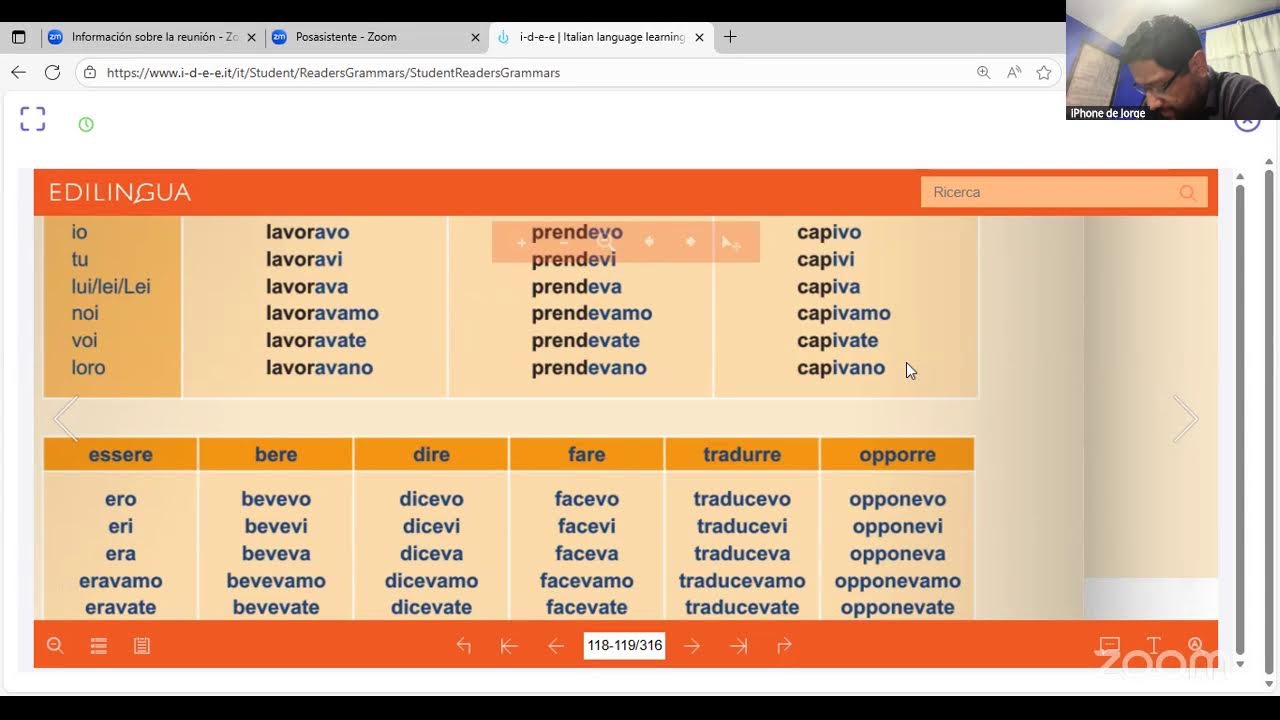Image resolution: width=1280 pixels, height=720 pixels.
Task: Click the address bar URL
Action: (x=333, y=72)
